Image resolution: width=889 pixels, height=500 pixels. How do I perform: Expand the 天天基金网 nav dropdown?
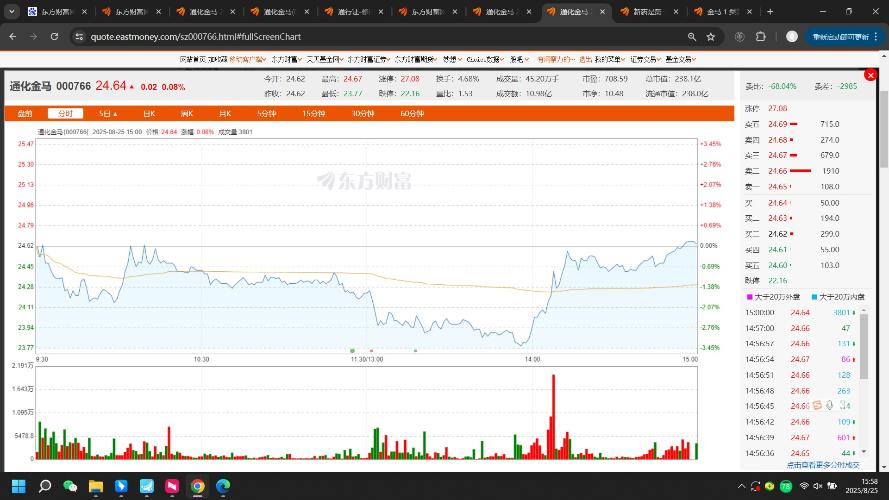click(325, 59)
